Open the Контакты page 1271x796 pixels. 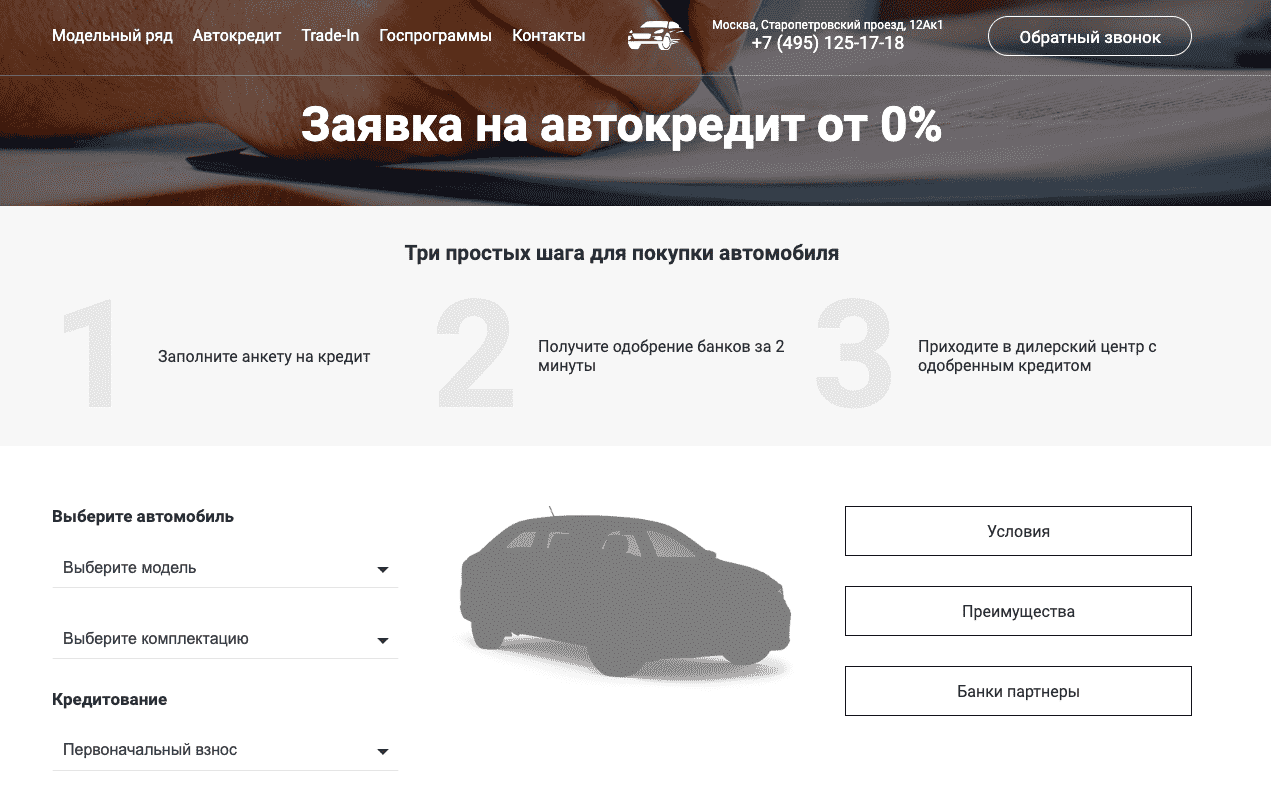[x=548, y=35]
